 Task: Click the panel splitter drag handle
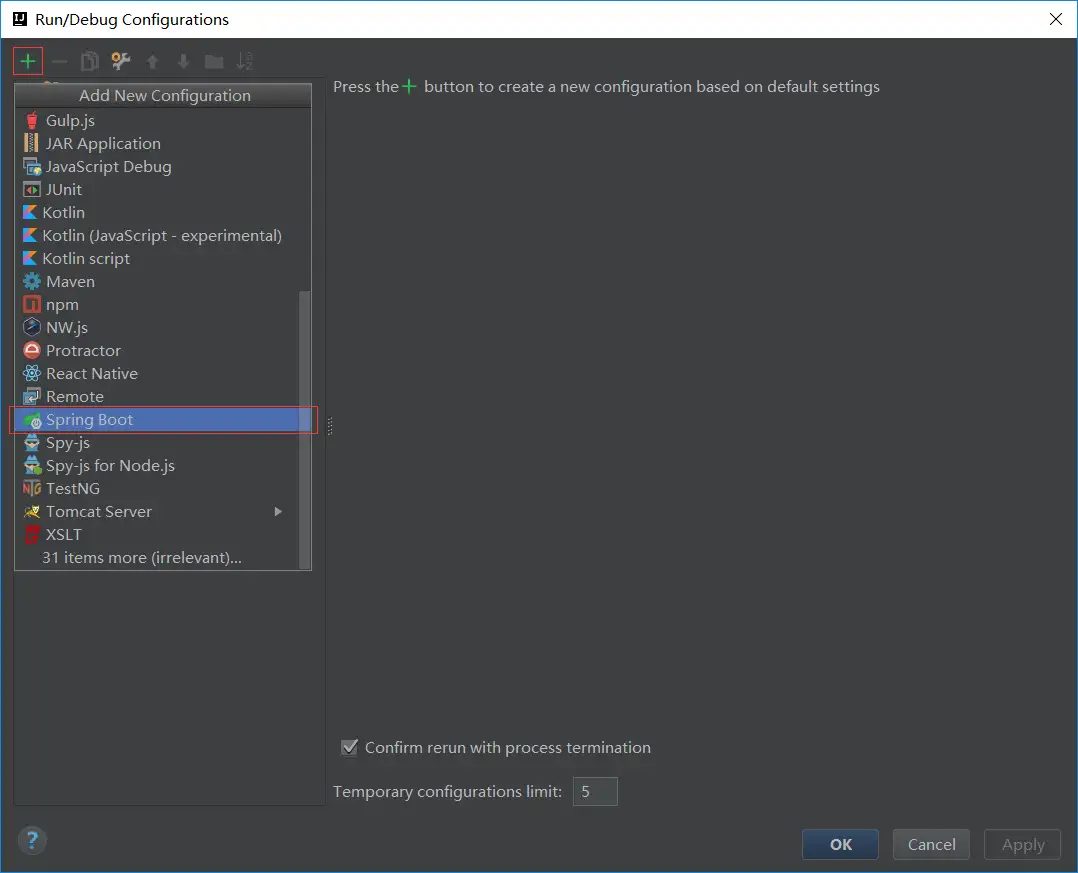[x=329, y=427]
